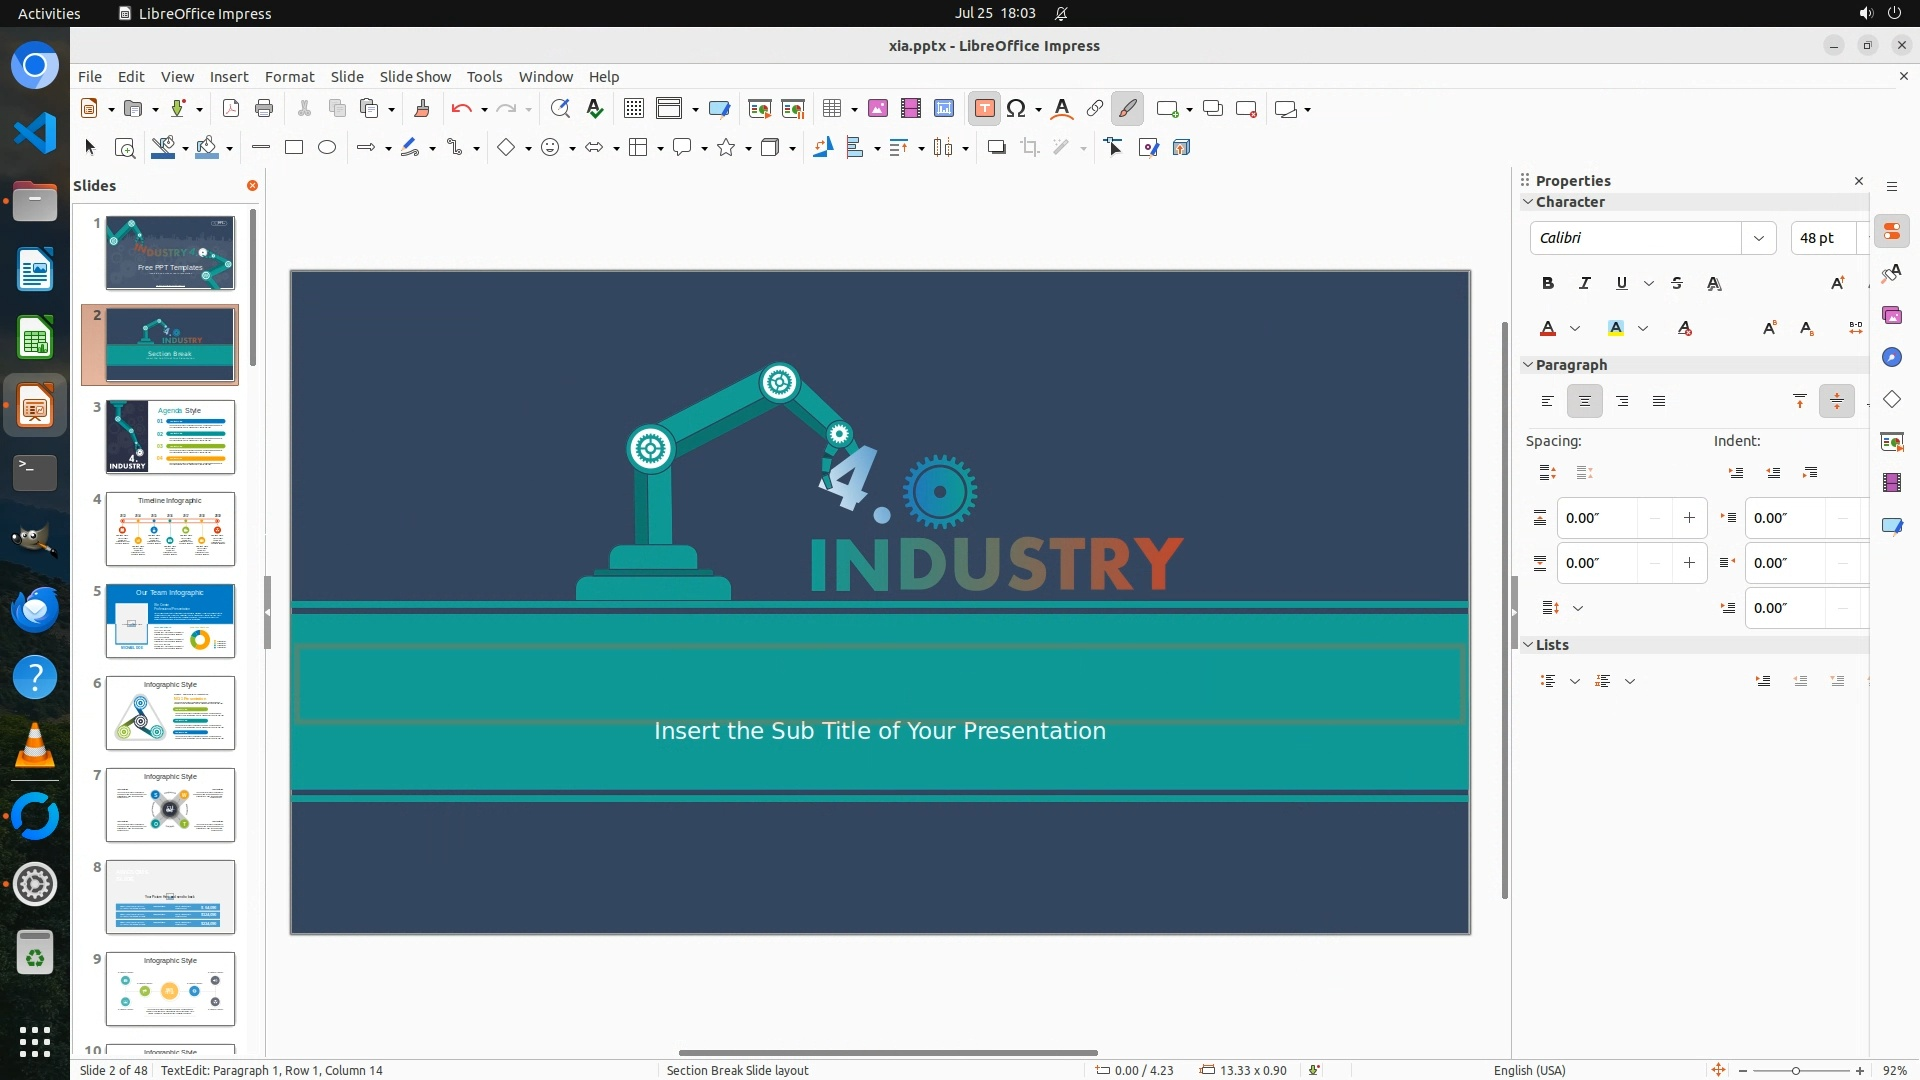Image resolution: width=1920 pixels, height=1080 pixels.
Task: Open the Slide Show menu
Action: click(x=415, y=77)
